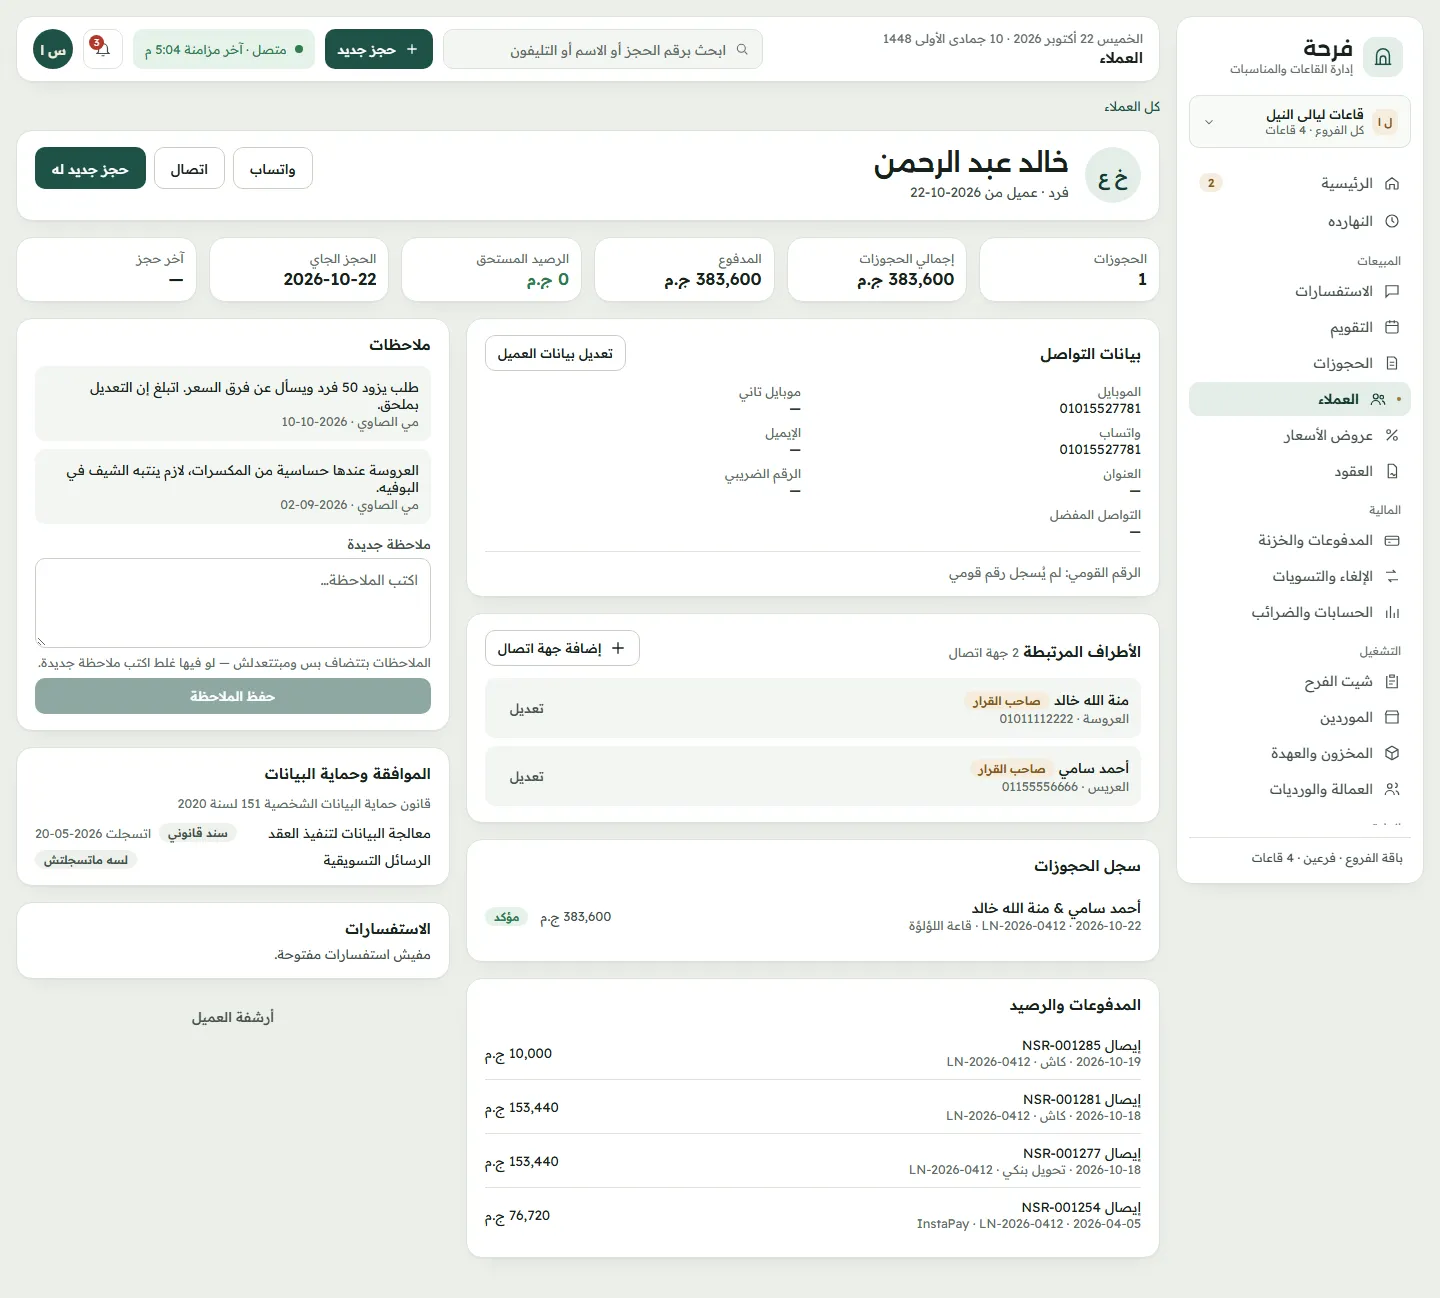This screenshot has width=1440, height=1298.
Task: Click the اكتب الملاحظة text area
Action: click(233, 603)
